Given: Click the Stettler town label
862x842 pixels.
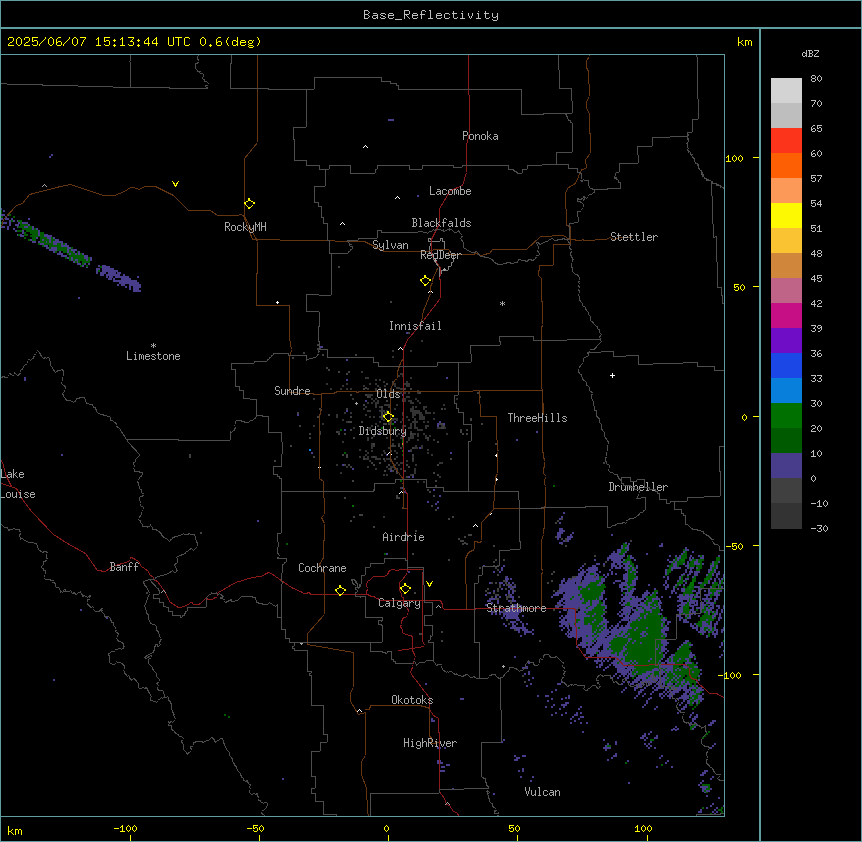Looking at the screenshot, I should (x=634, y=237).
